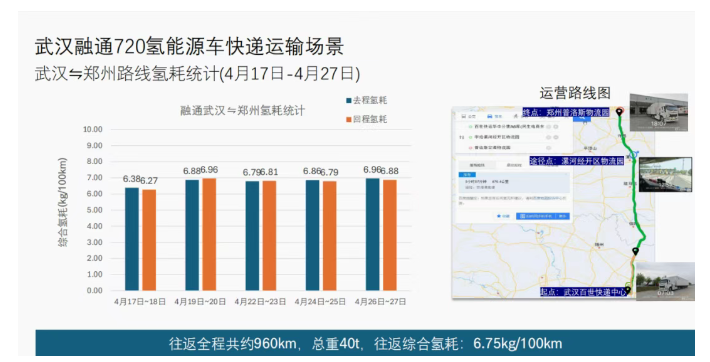Click the 6.96 orange bar for 4月19日~20日

(x=209, y=234)
